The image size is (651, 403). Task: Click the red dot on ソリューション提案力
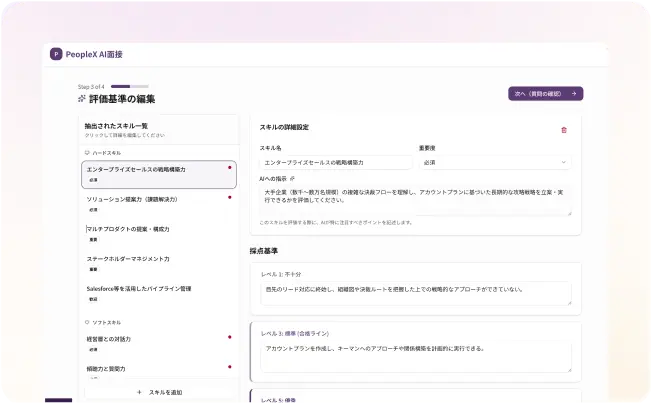pos(230,198)
